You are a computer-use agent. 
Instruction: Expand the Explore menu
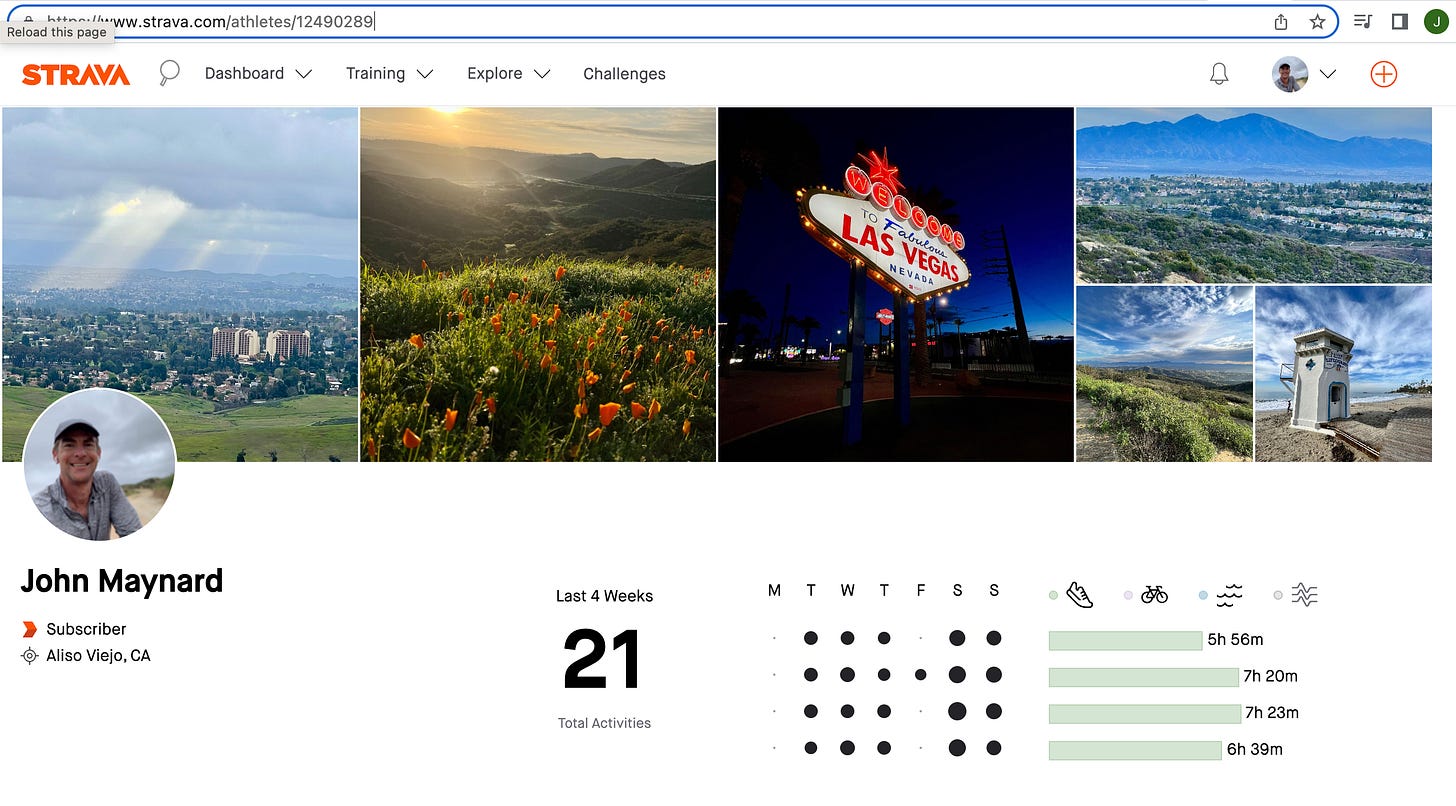(x=509, y=74)
